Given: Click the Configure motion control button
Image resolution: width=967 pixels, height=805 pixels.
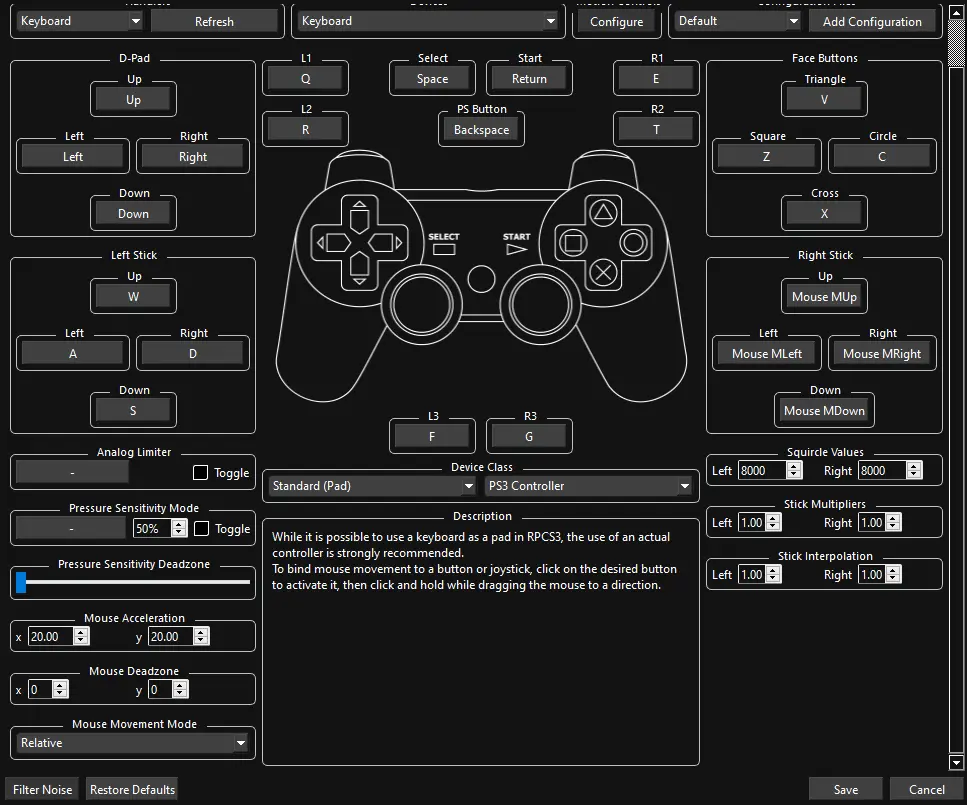Looking at the screenshot, I should (616, 22).
